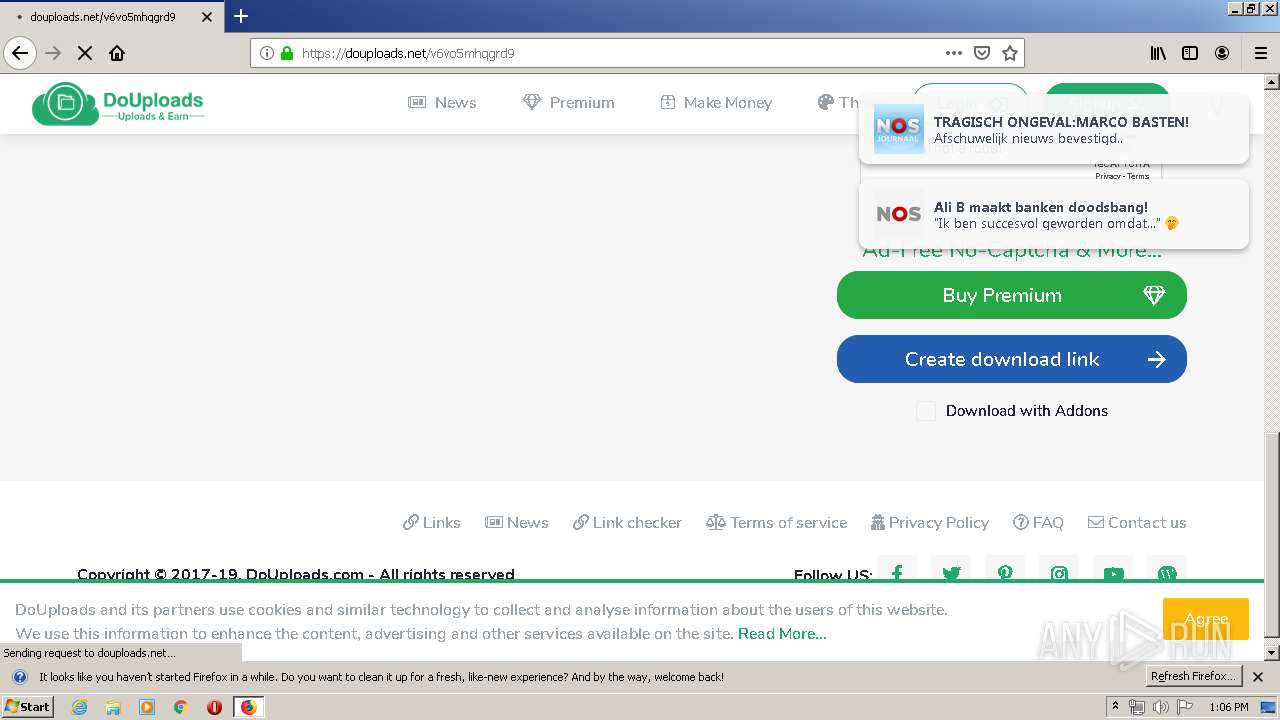Click the Refresh Firefox button
The image size is (1280, 720).
(1193, 676)
